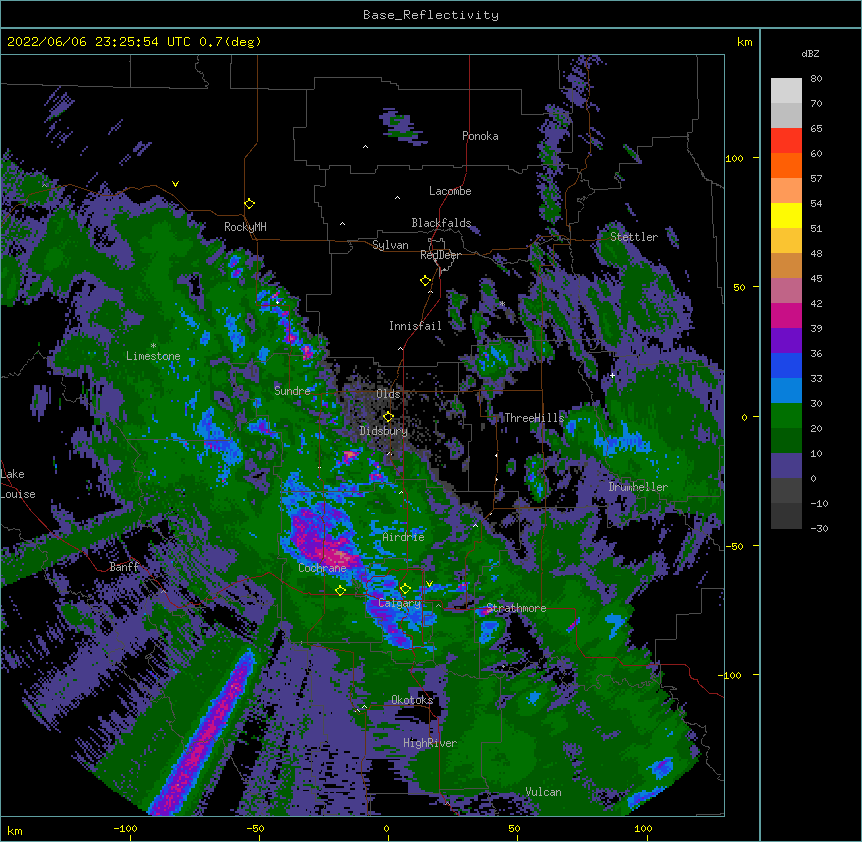Click the Strathmore town label

point(516,608)
